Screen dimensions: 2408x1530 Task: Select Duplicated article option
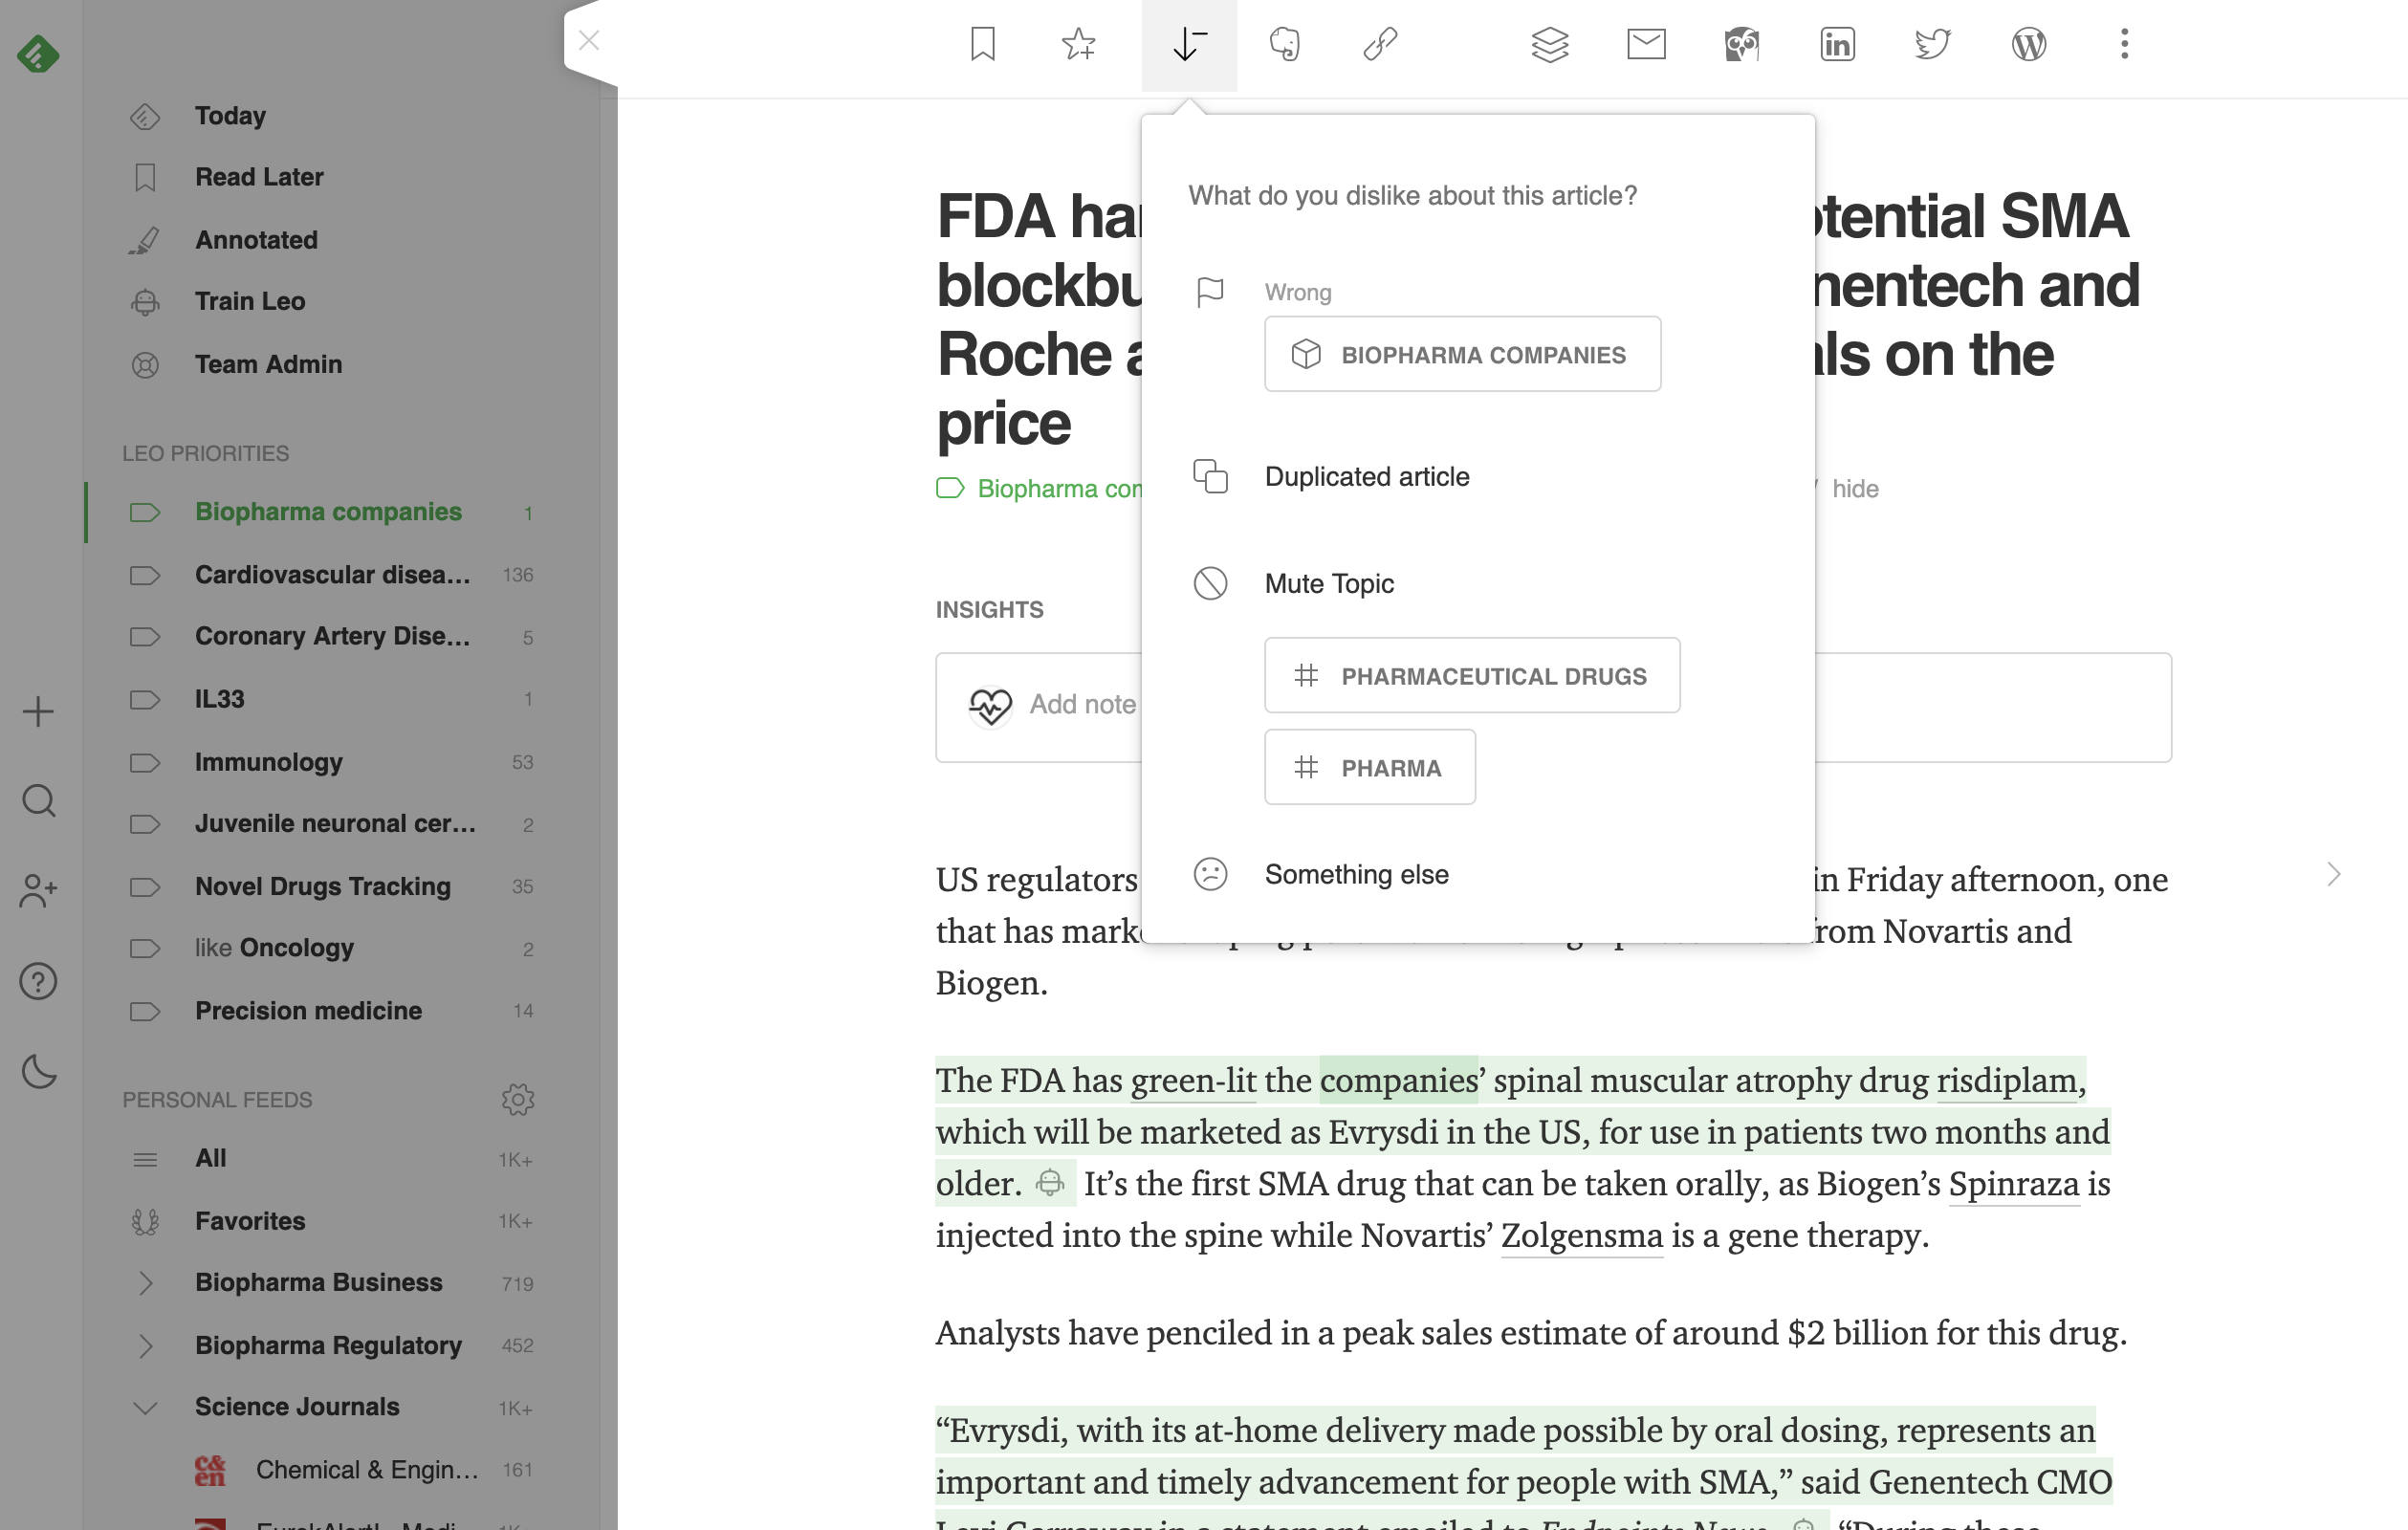pyautogui.click(x=1366, y=477)
